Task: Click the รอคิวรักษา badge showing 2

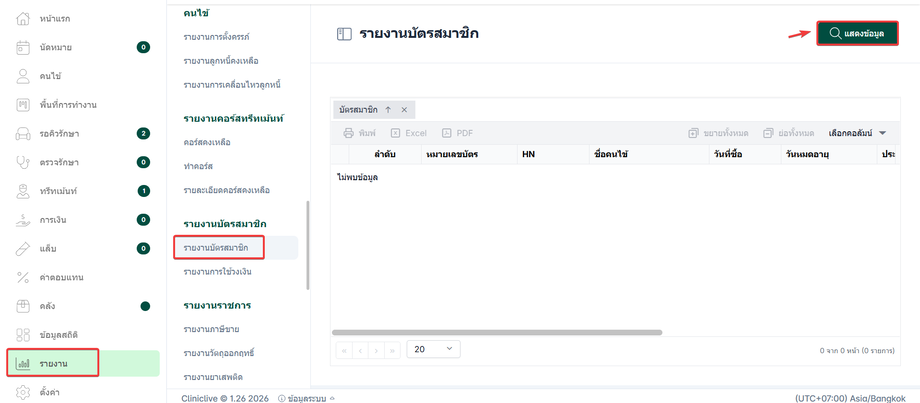Action: pos(143,133)
